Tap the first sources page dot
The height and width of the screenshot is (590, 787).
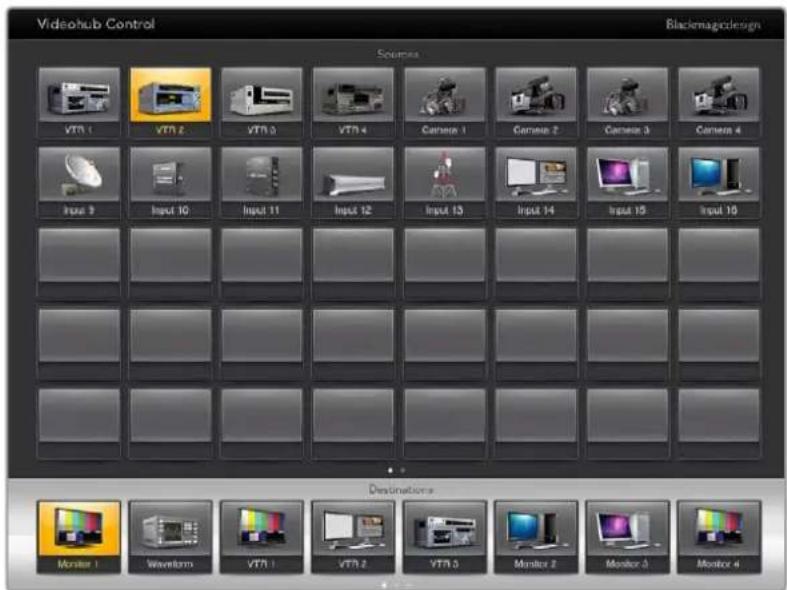click(x=390, y=471)
